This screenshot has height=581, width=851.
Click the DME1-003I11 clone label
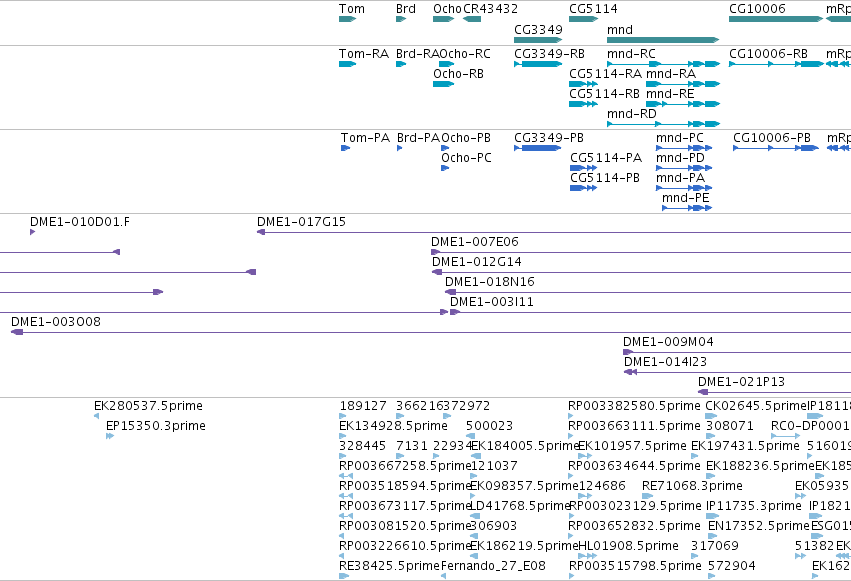[x=492, y=302]
